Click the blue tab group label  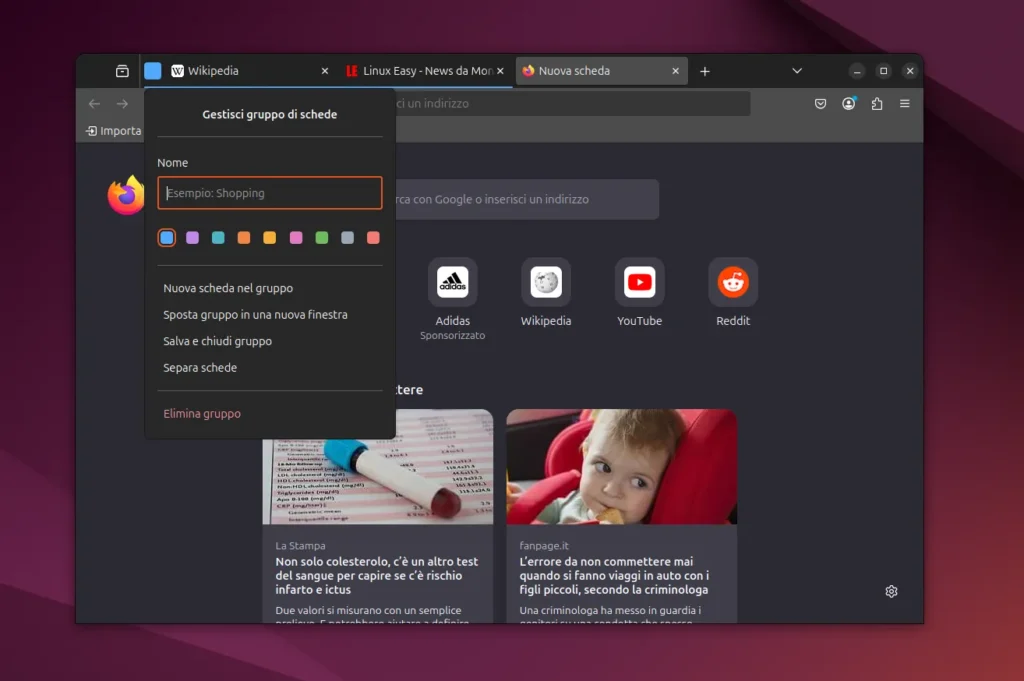pyautogui.click(x=153, y=71)
